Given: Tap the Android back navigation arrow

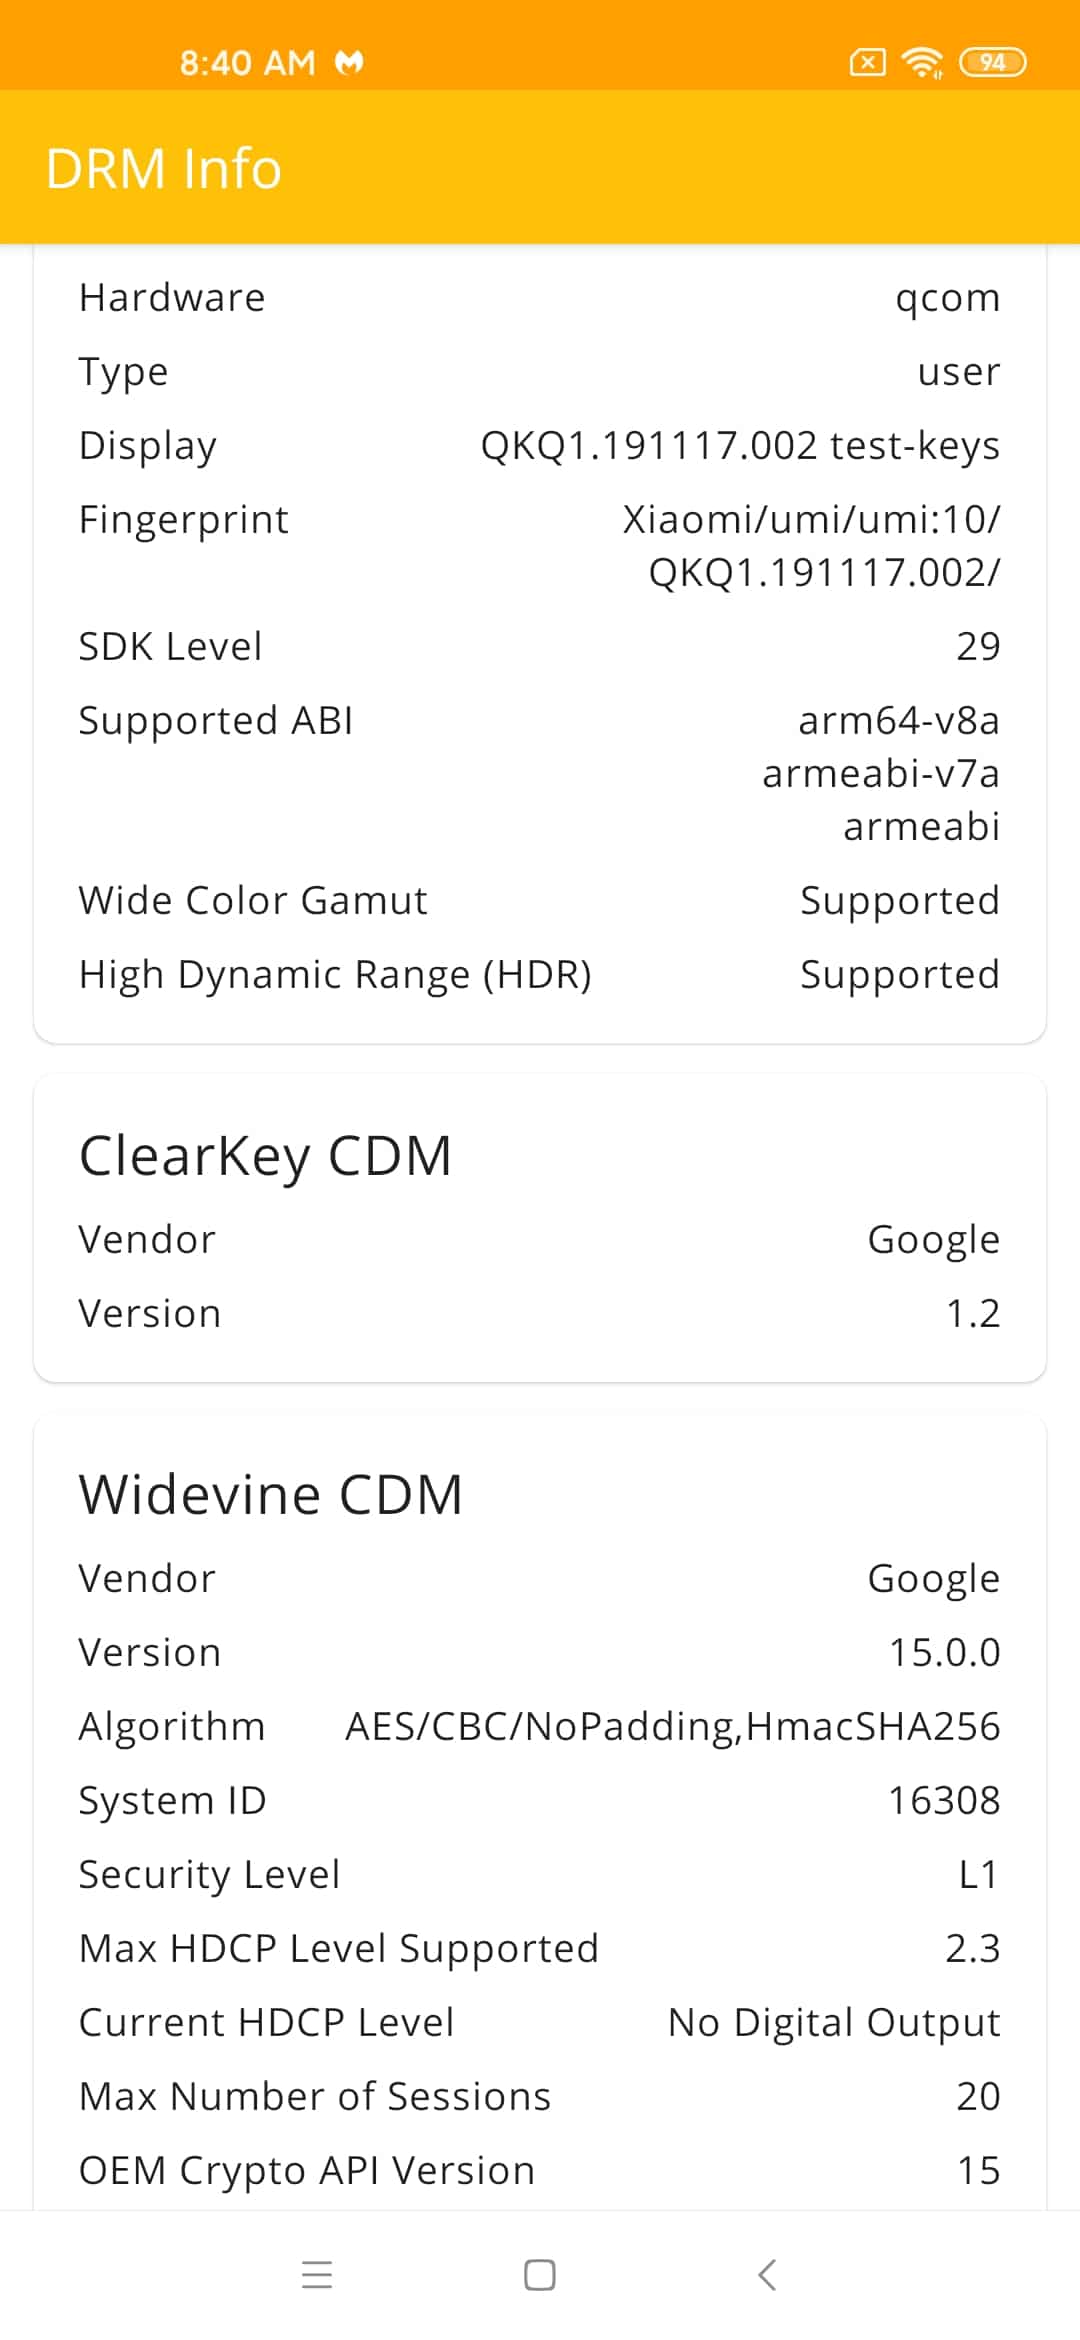Looking at the screenshot, I should point(767,2274).
